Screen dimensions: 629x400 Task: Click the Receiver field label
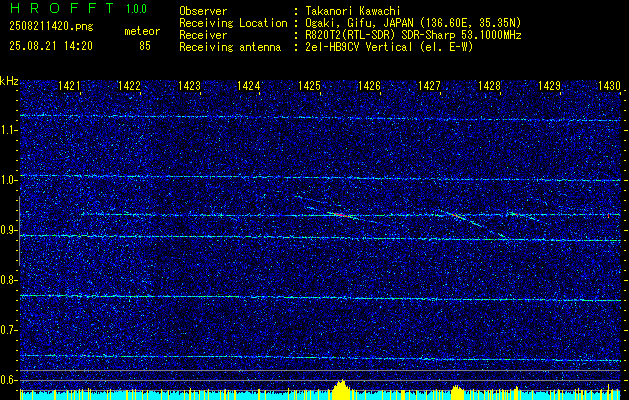click(x=203, y=35)
